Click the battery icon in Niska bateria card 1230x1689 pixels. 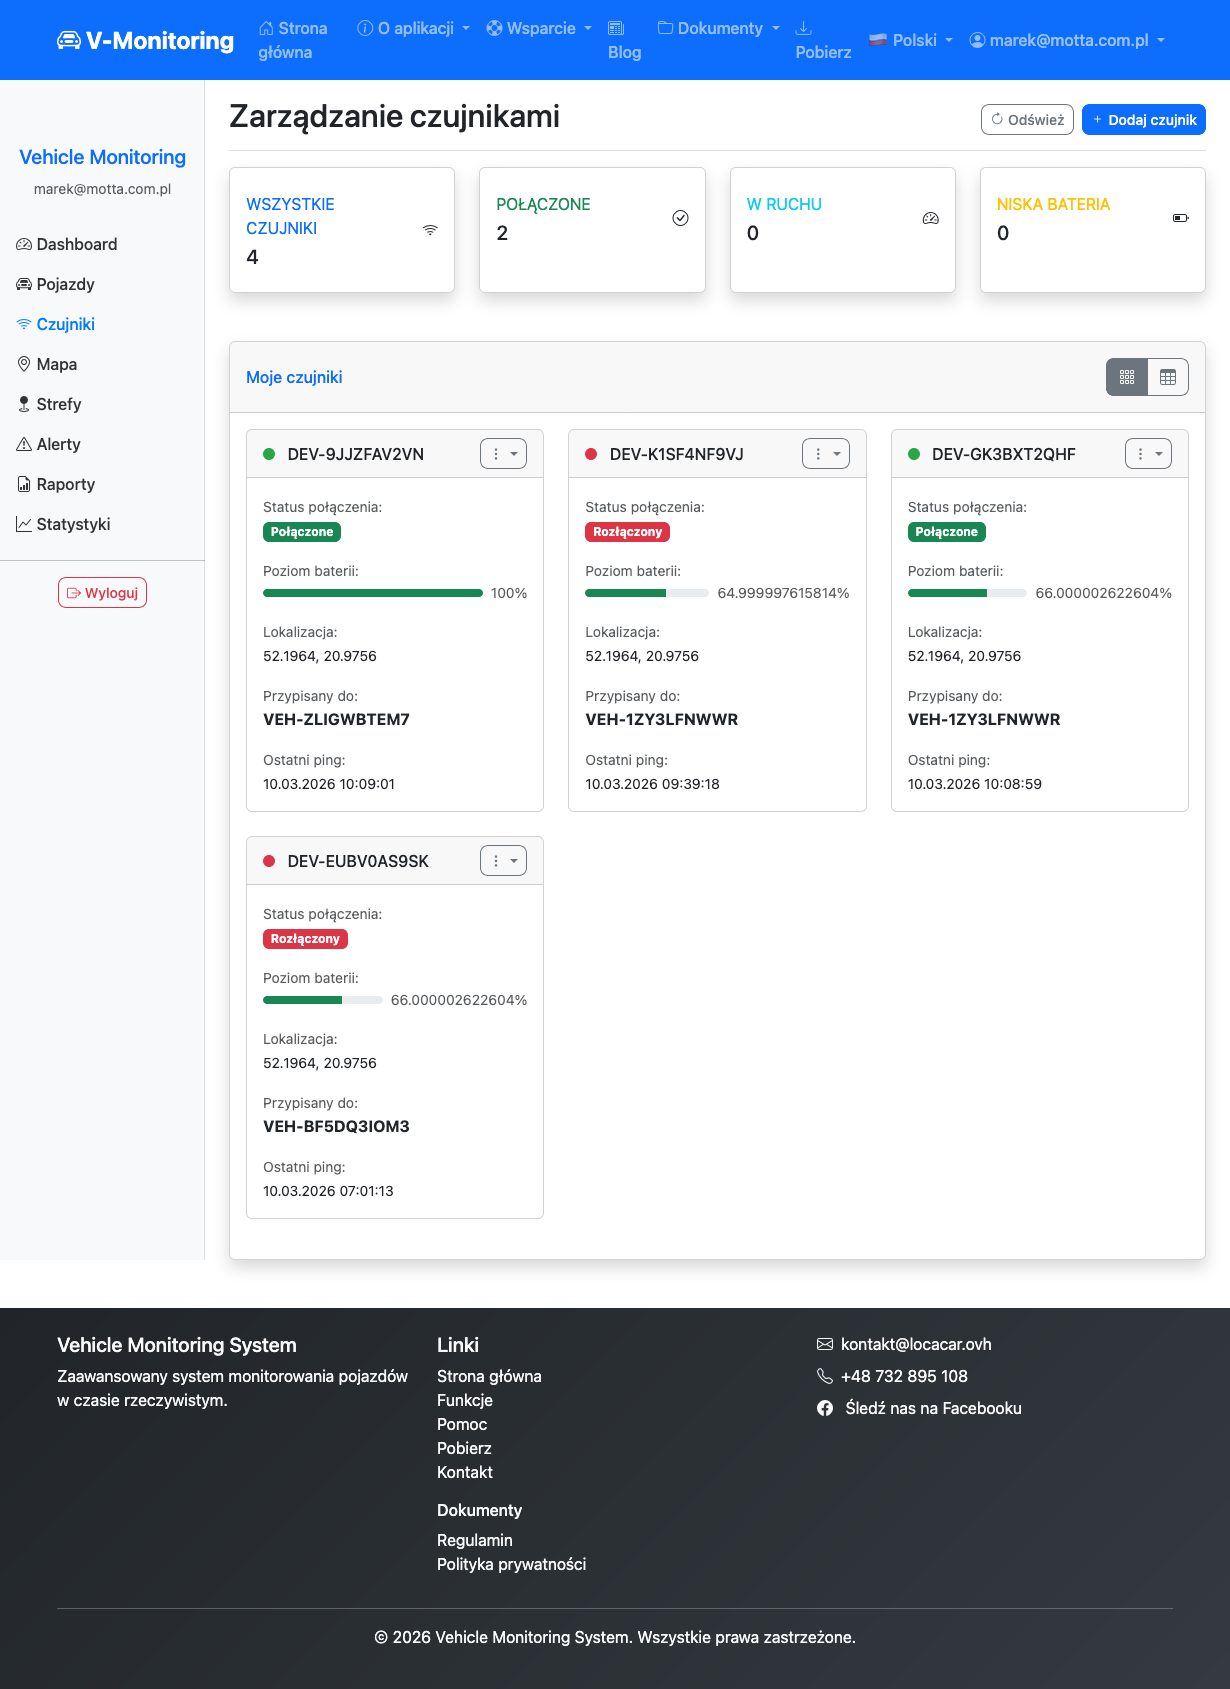coord(1180,218)
